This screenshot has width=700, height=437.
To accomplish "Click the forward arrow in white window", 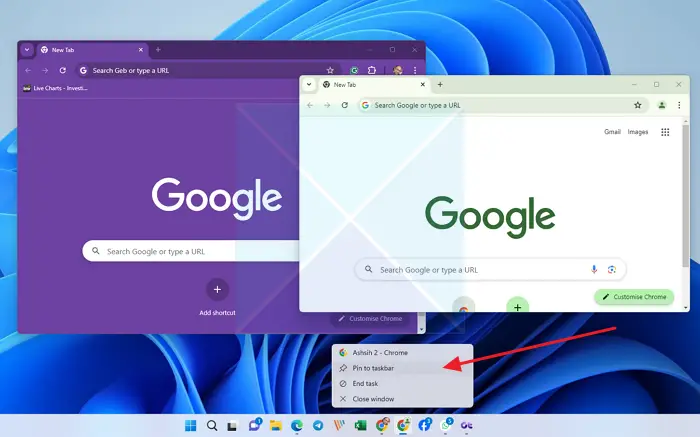I will 327,105.
